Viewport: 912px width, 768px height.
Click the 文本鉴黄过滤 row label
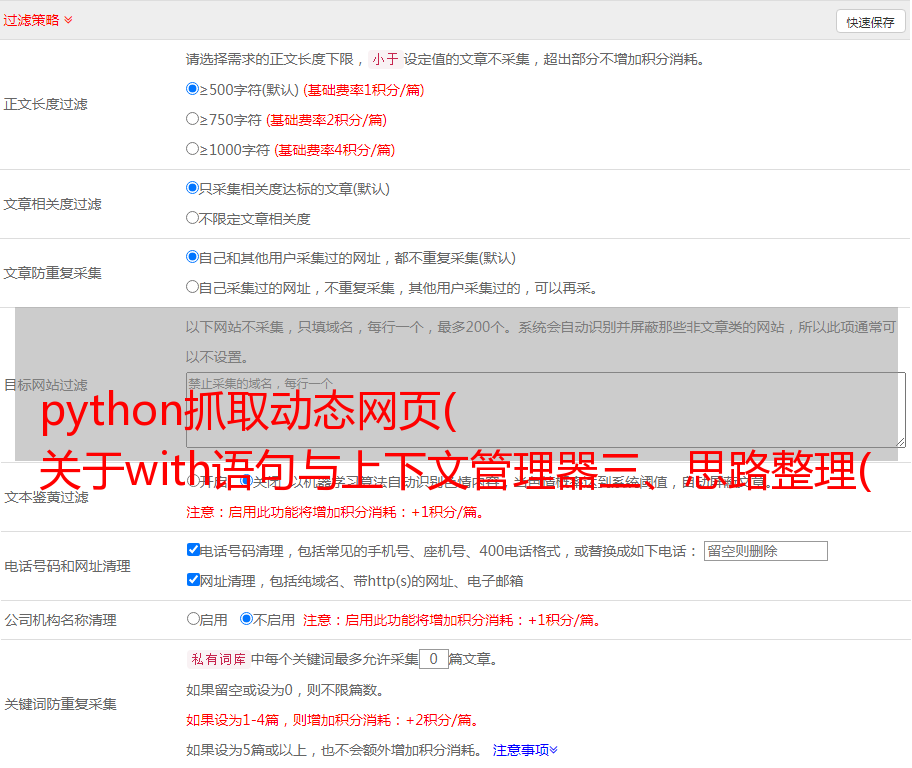coord(46,497)
